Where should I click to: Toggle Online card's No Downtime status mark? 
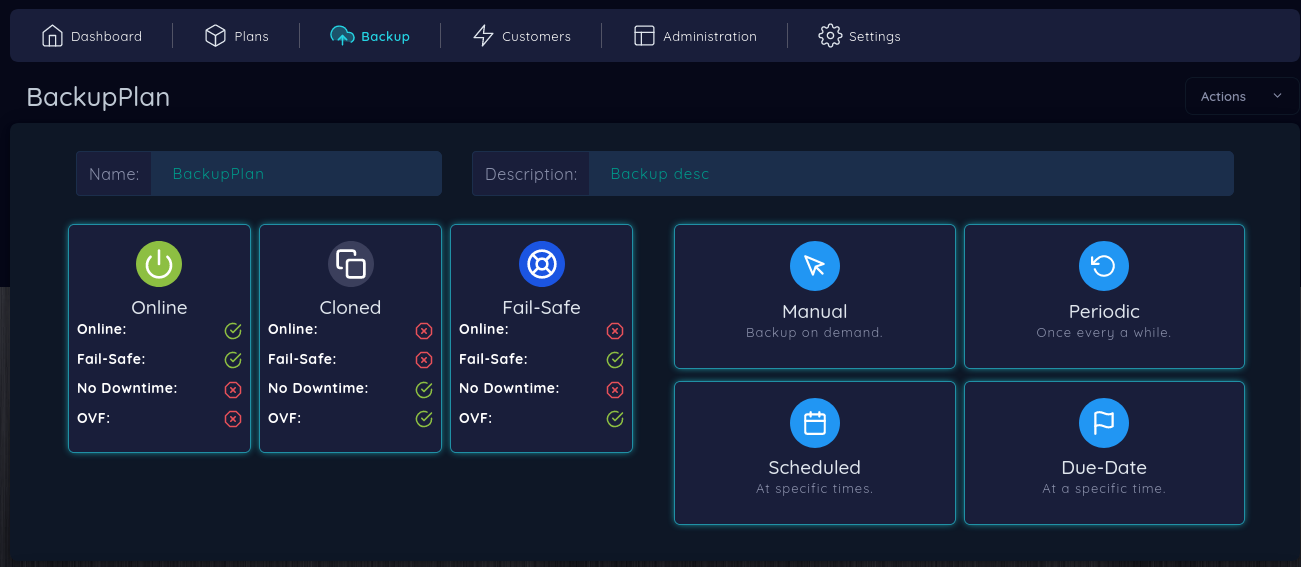(x=233, y=390)
